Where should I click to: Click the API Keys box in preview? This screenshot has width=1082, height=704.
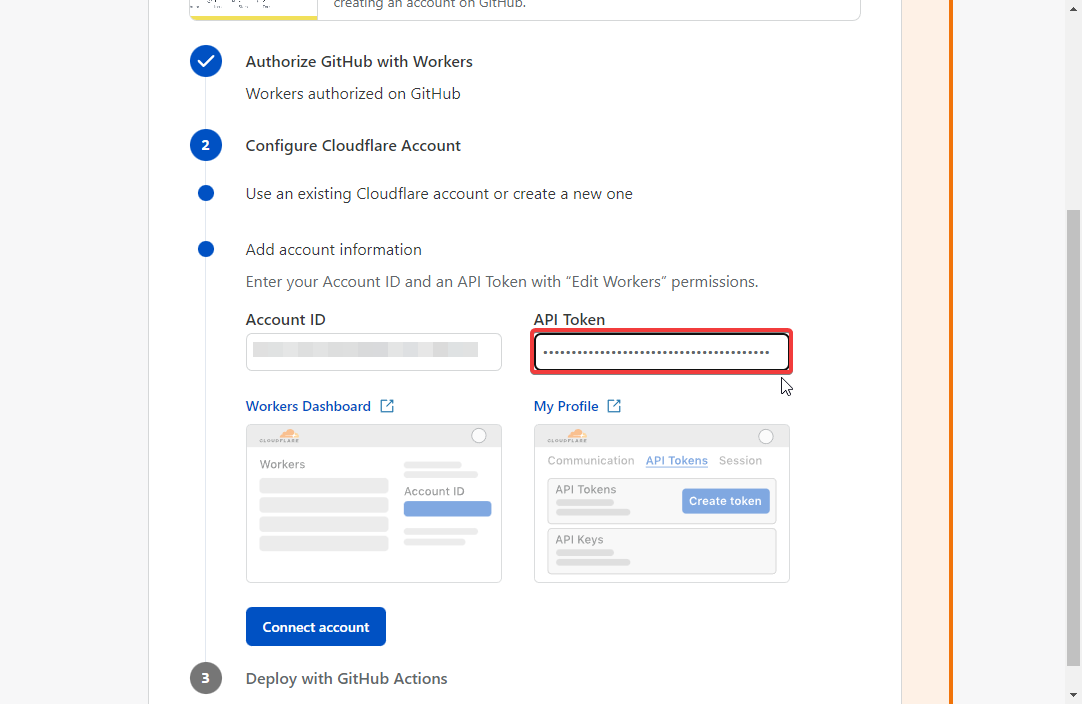(x=662, y=551)
